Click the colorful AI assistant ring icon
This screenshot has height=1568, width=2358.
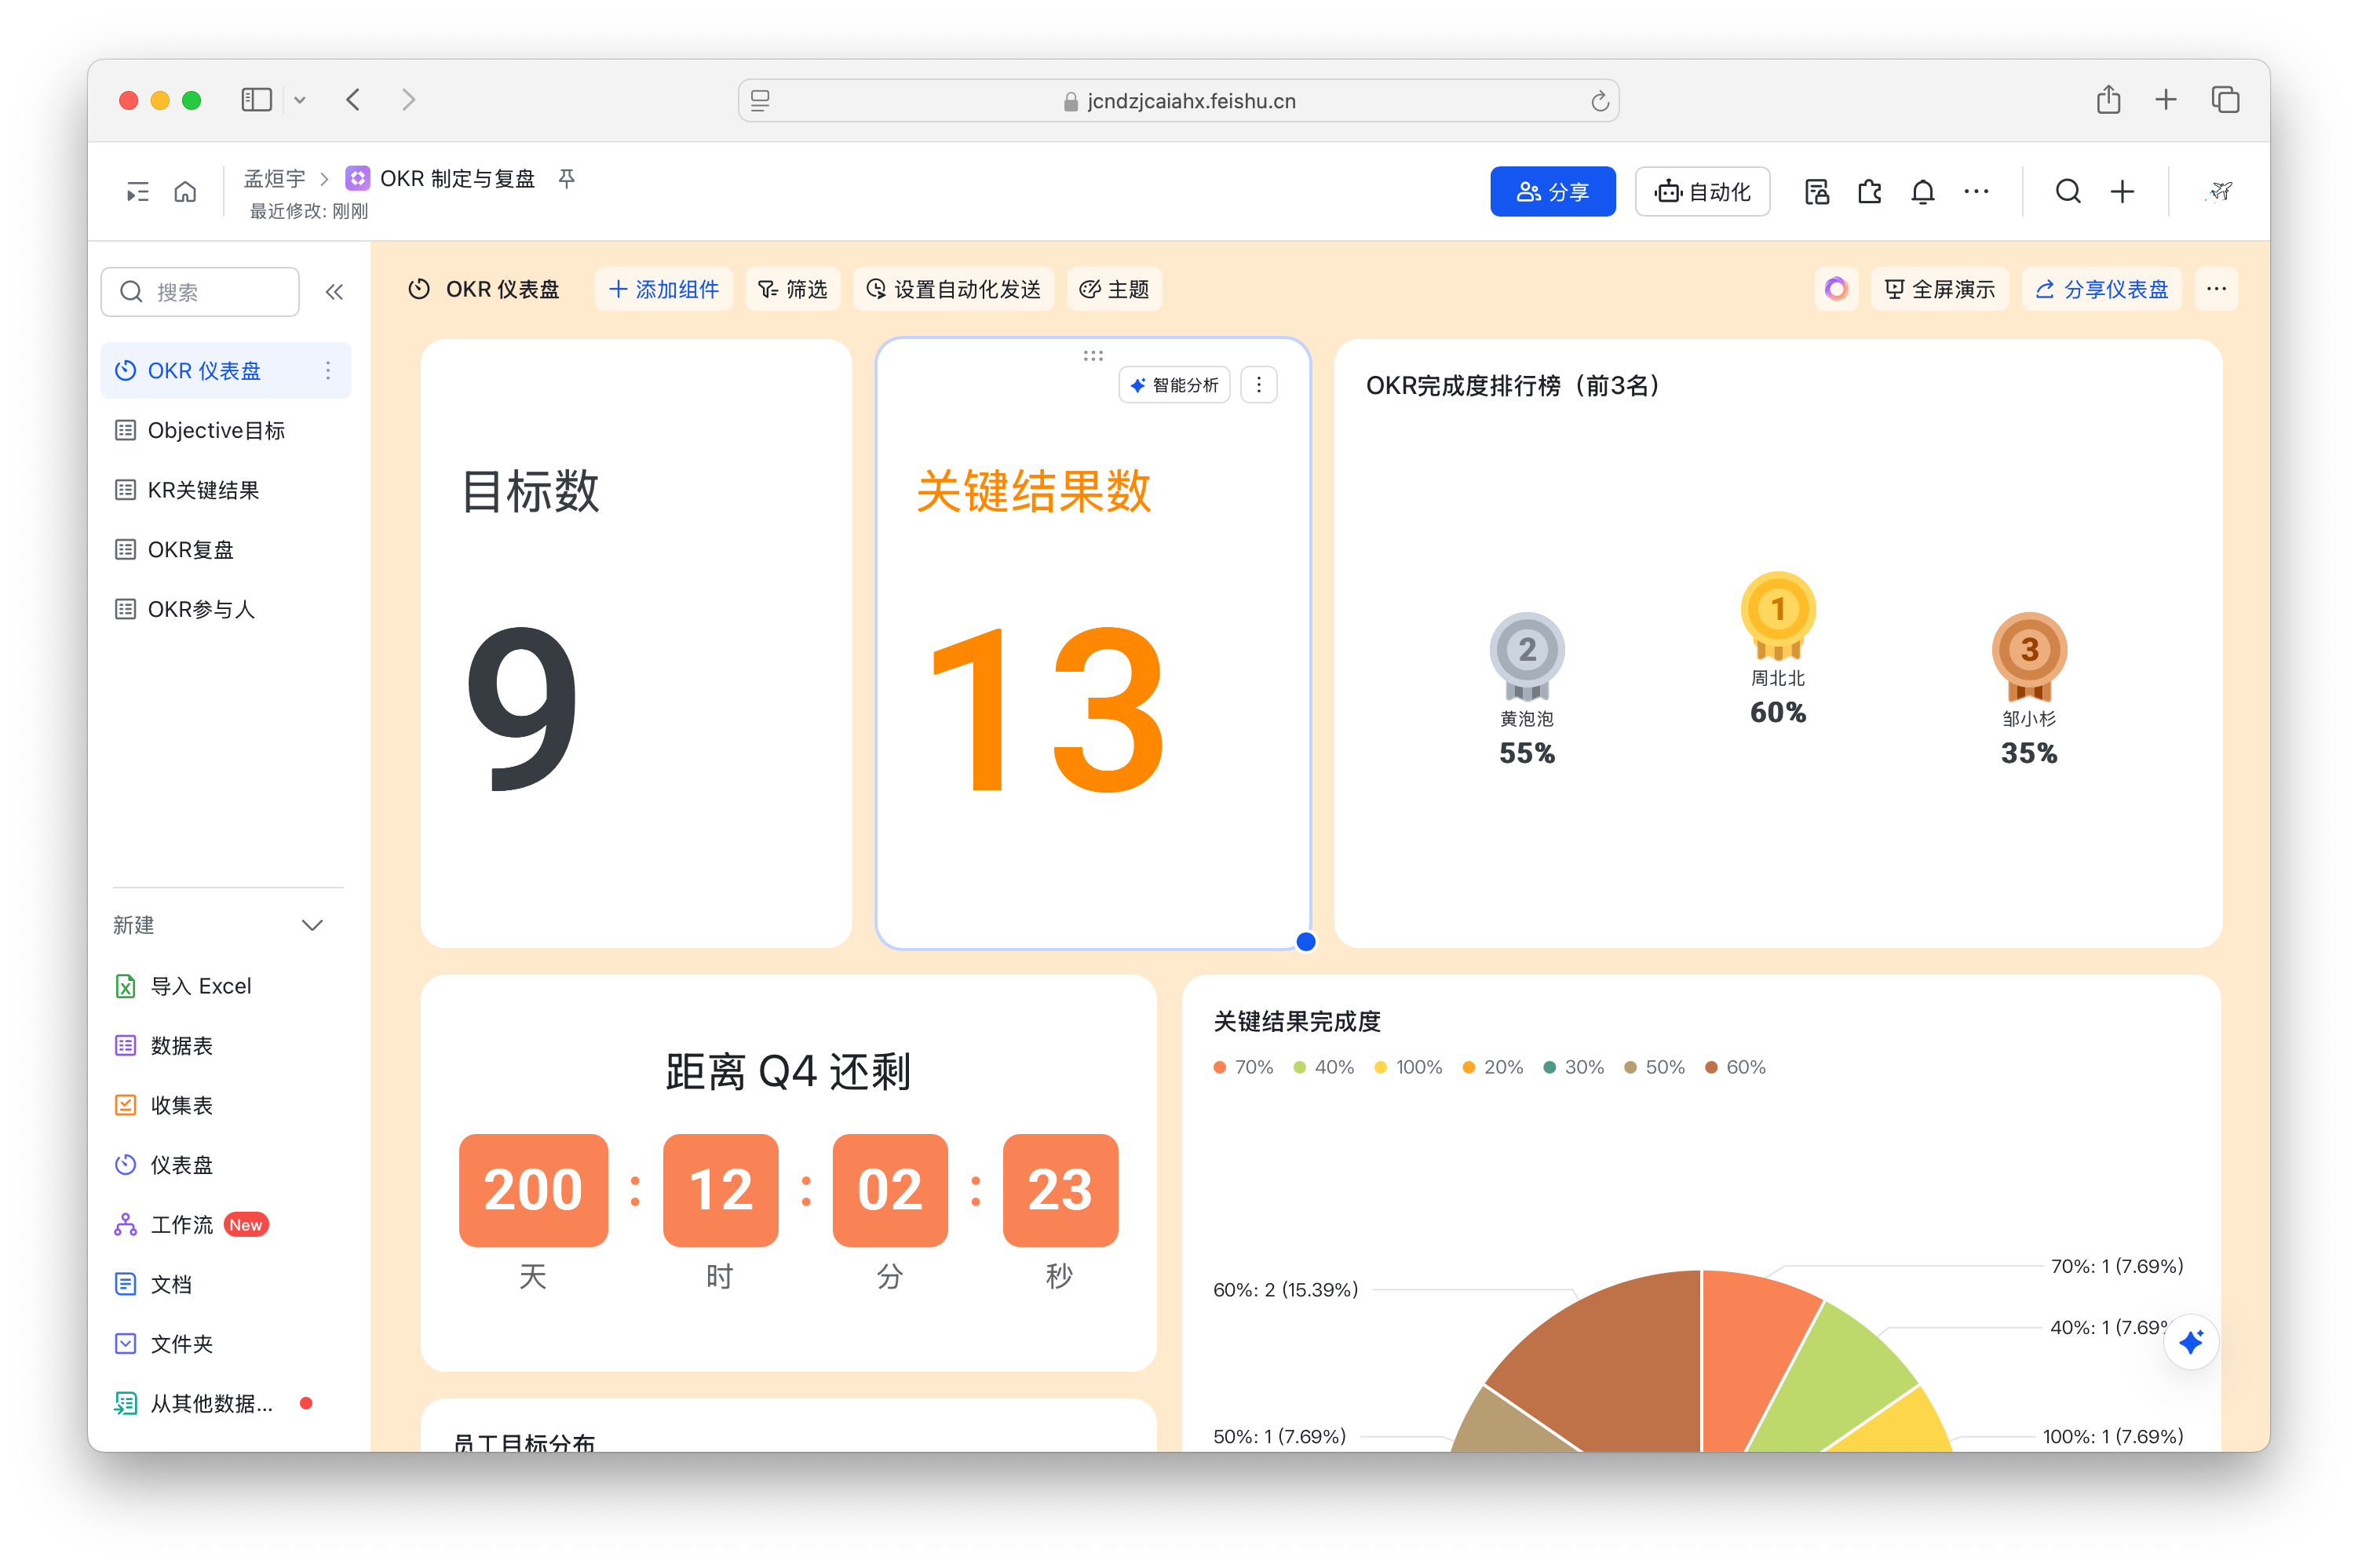click(1836, 289)
